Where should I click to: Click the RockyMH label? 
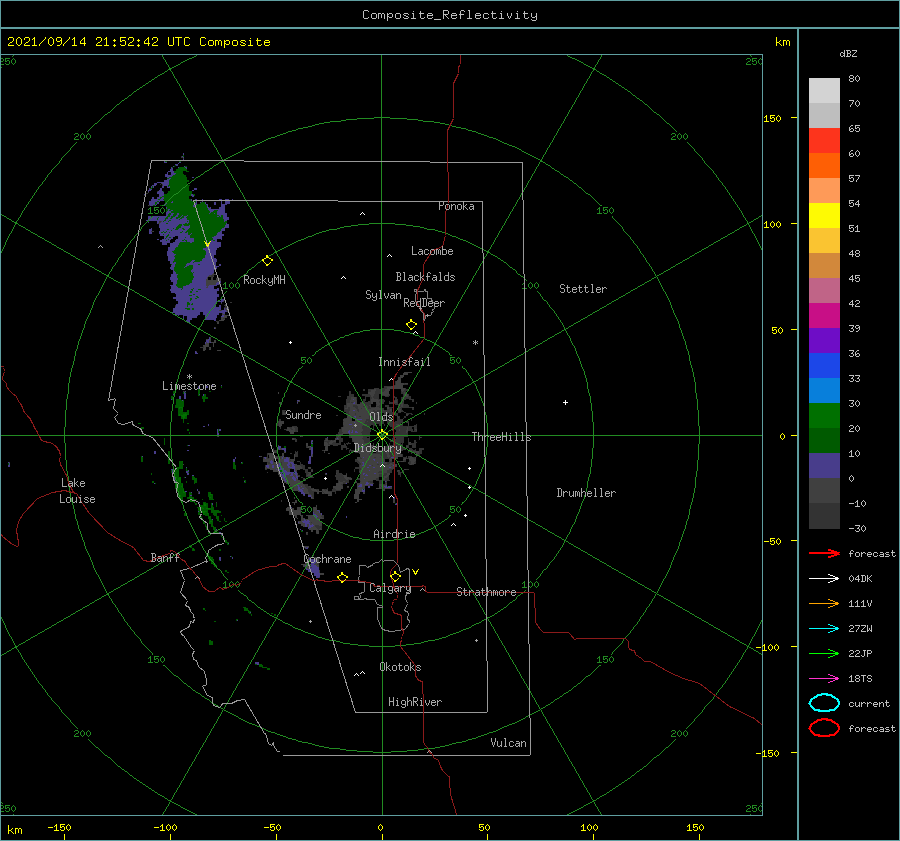(x=264, y=280)
